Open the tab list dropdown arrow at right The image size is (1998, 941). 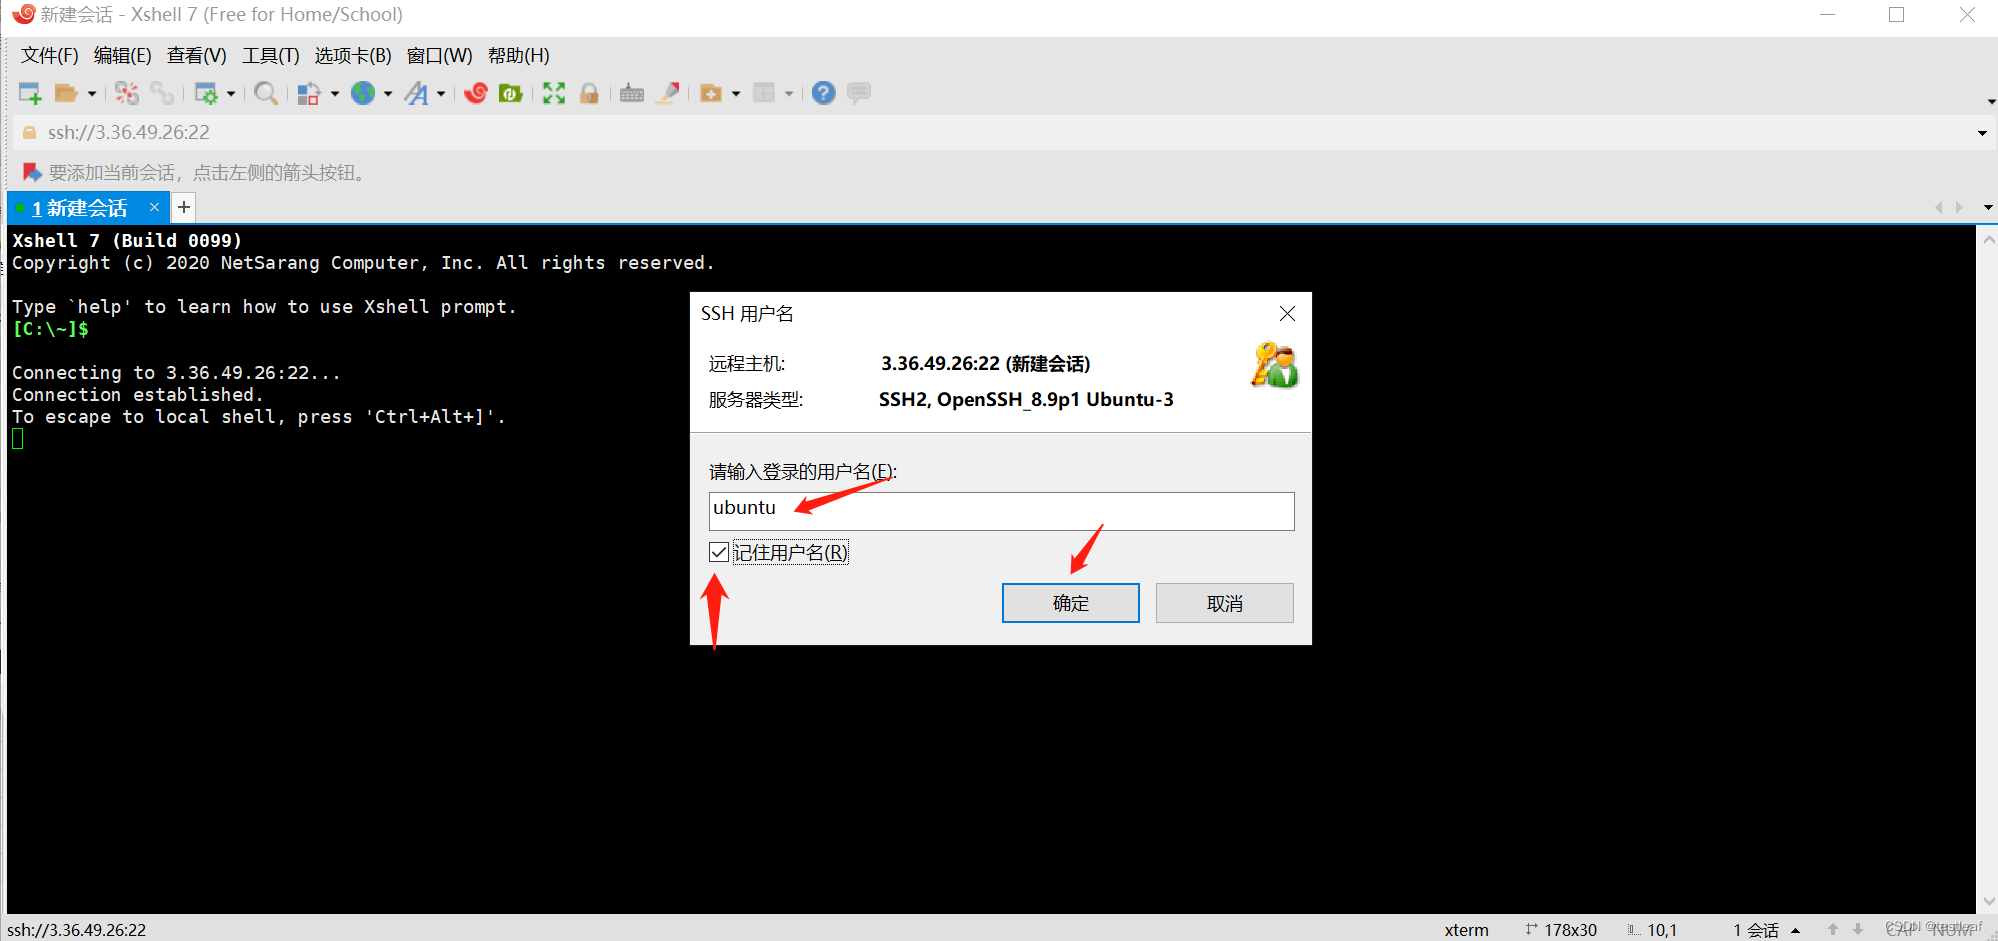click(1988, 207)
